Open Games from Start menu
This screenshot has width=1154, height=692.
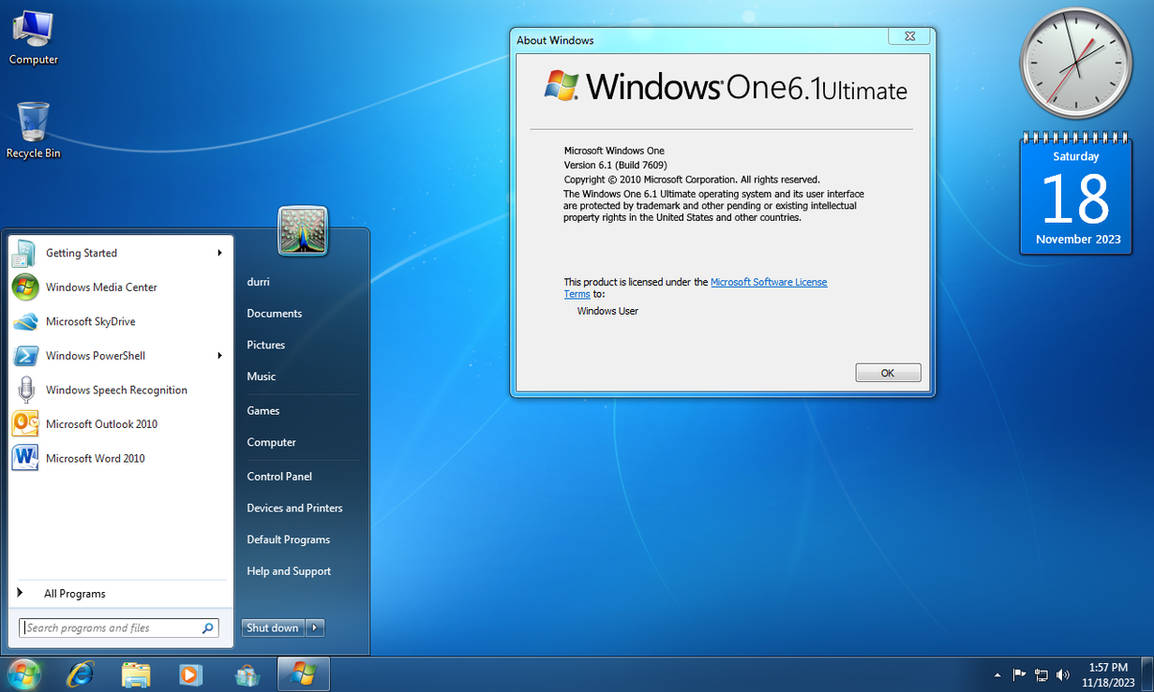coord(263,411)
